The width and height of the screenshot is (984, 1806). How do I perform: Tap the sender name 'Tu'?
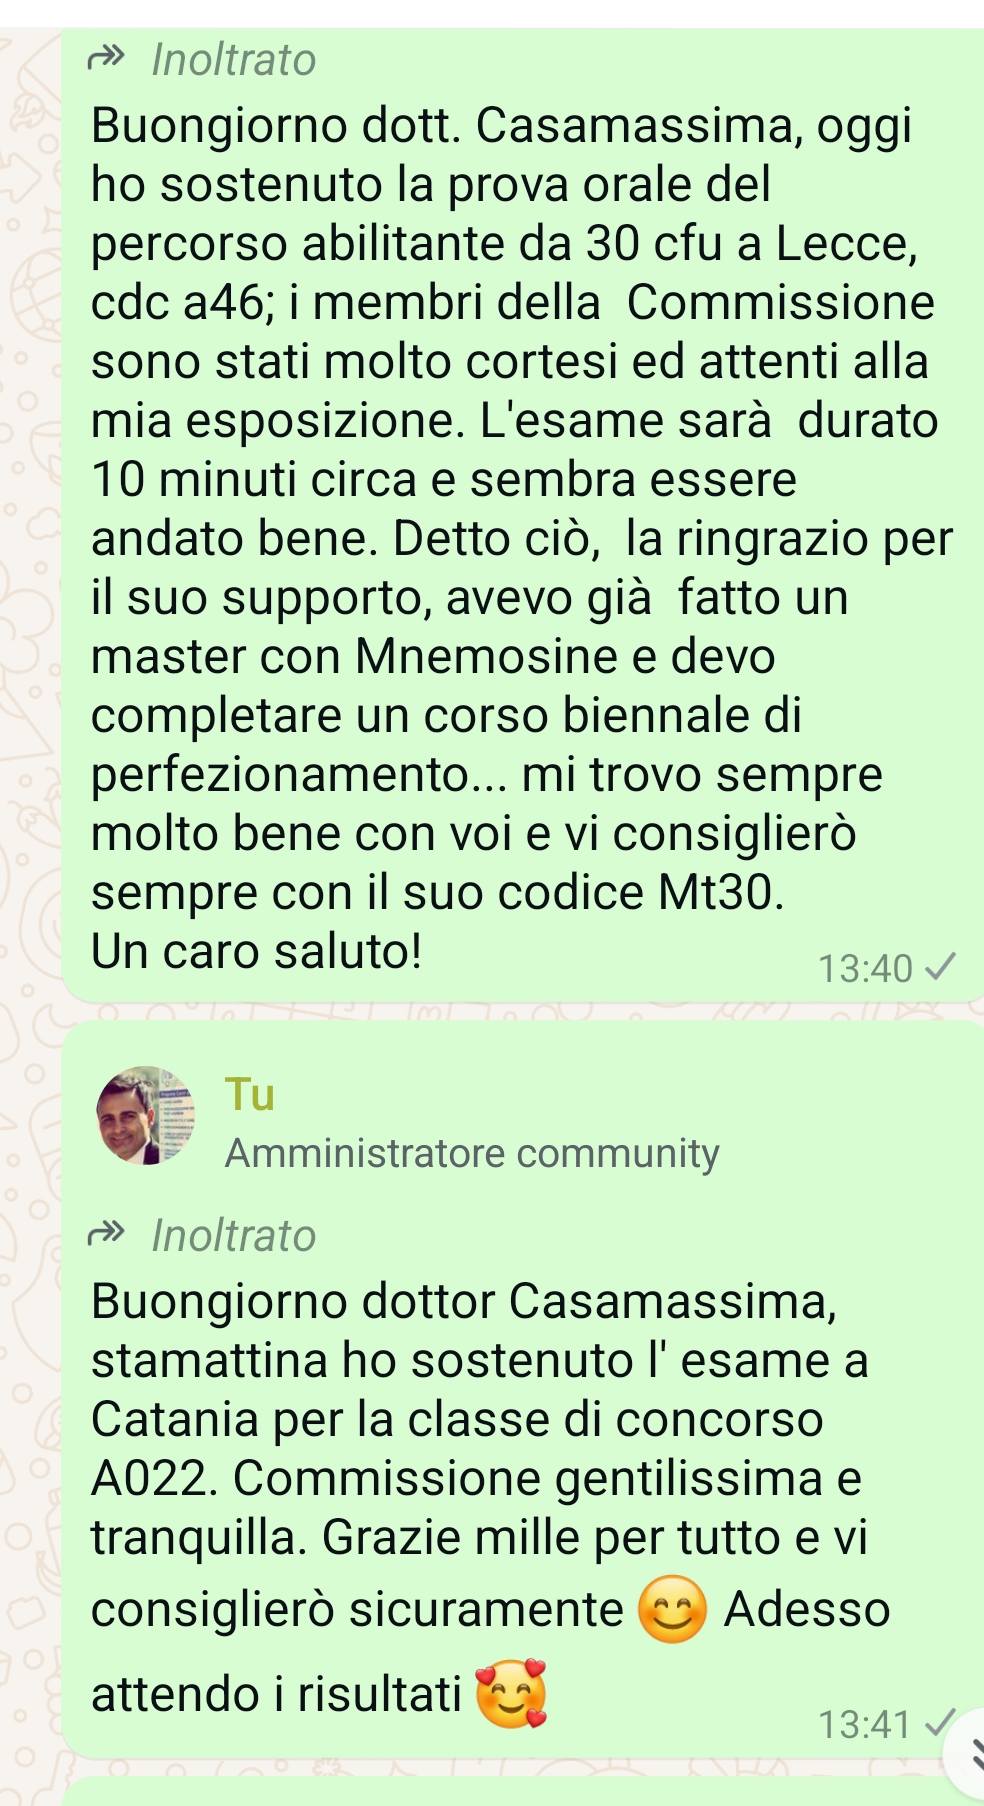coord(250,1093)
